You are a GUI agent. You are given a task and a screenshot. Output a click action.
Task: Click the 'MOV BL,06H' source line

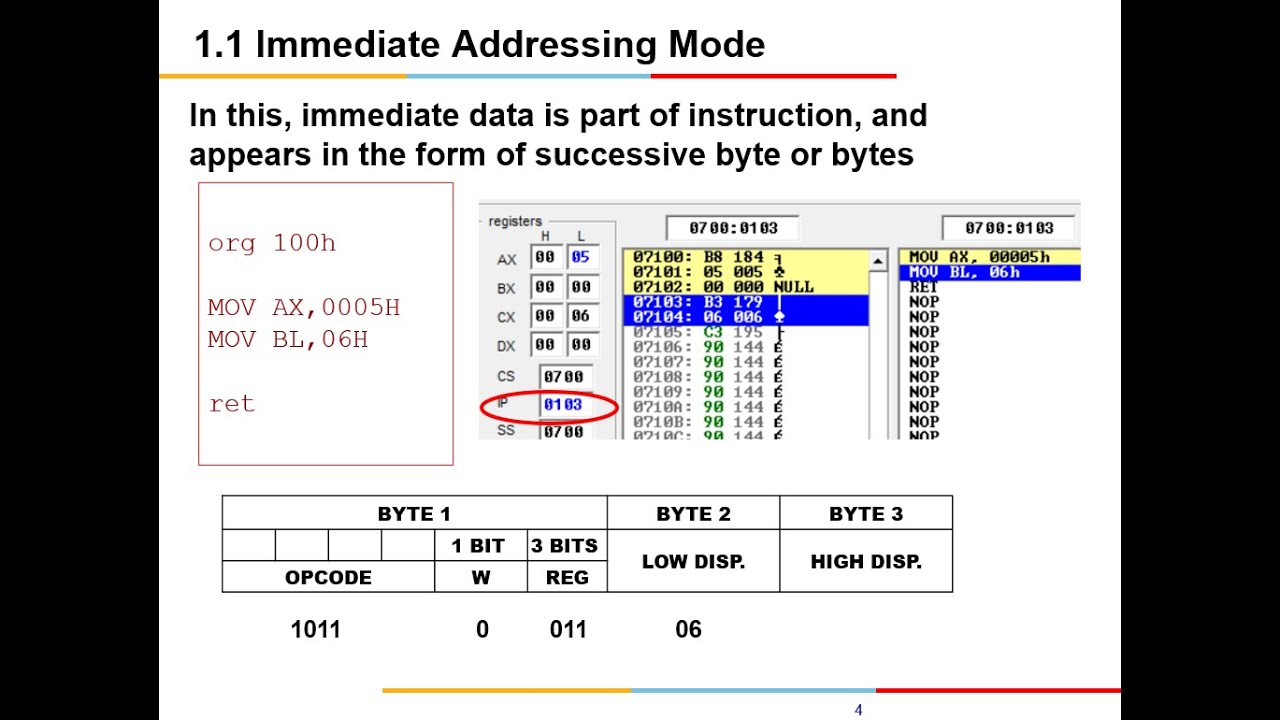click(288, 339)
